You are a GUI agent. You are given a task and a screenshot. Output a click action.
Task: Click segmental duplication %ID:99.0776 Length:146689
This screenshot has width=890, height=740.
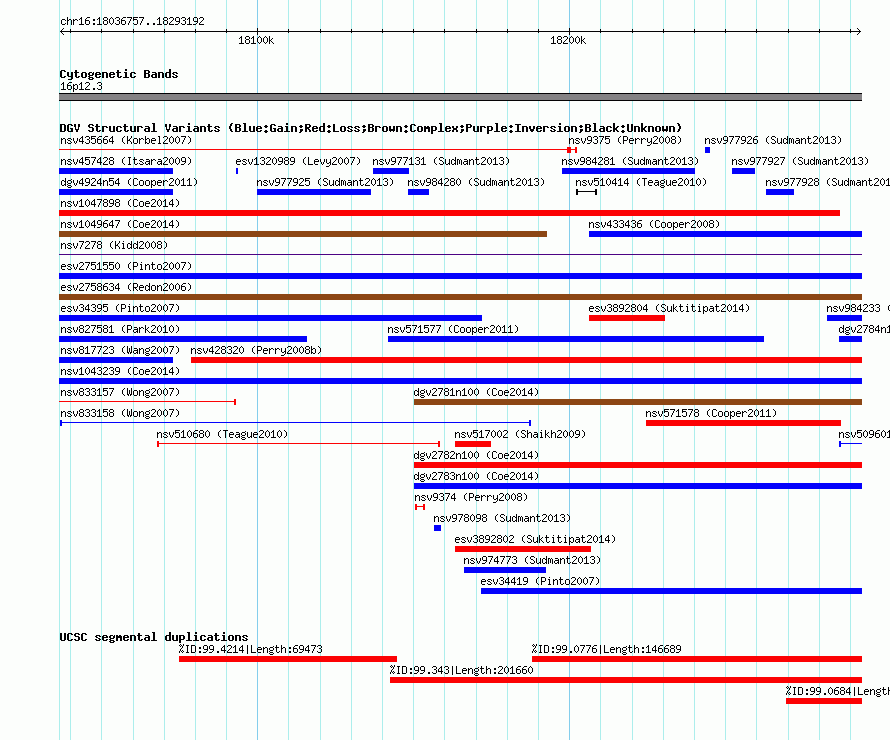[697, 659]
